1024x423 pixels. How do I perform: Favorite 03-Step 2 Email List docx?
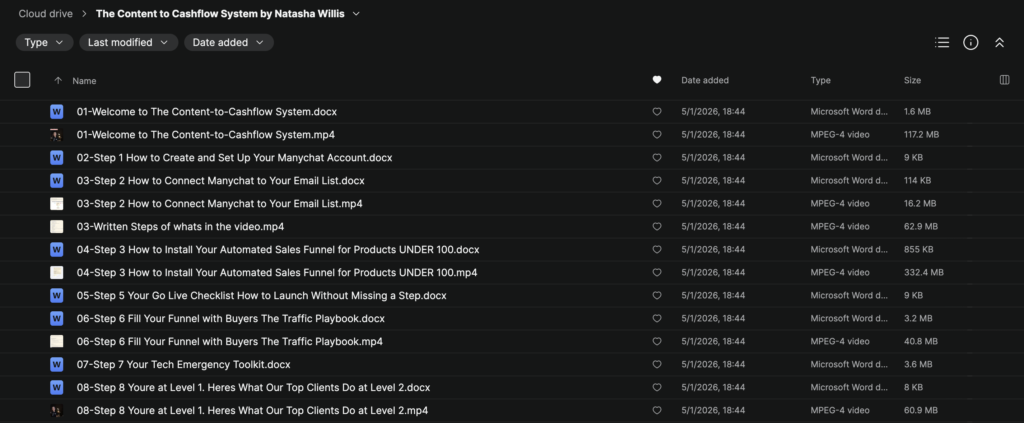coord(657,180)
